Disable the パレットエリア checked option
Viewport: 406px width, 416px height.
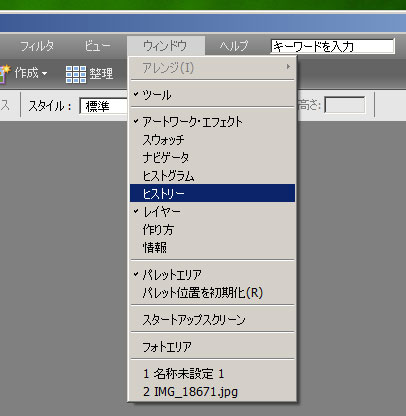(212, 275)
